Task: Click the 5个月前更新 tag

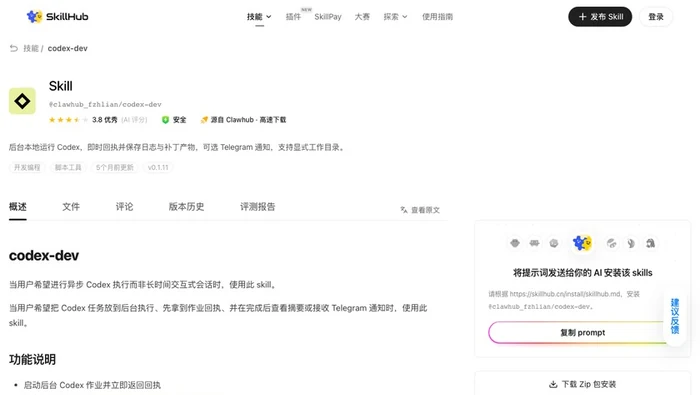Action: [115, 167]
